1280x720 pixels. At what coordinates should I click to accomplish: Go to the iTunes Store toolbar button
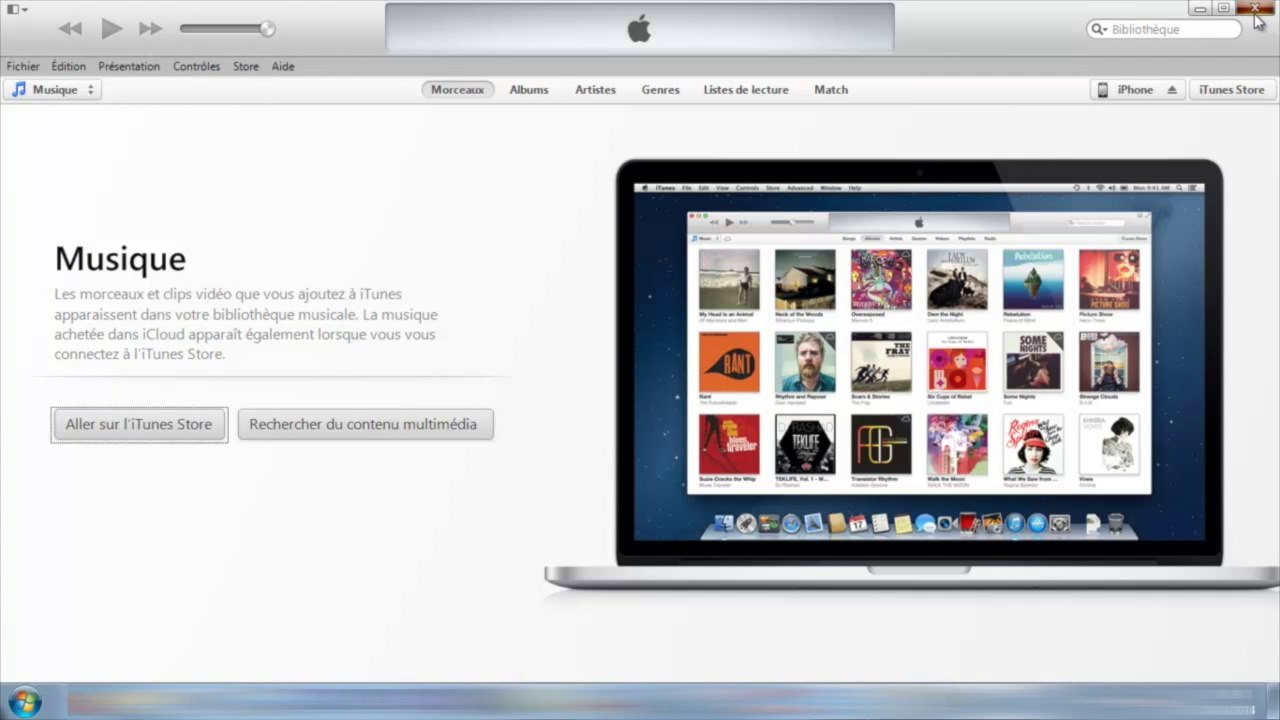point(1231,90)
